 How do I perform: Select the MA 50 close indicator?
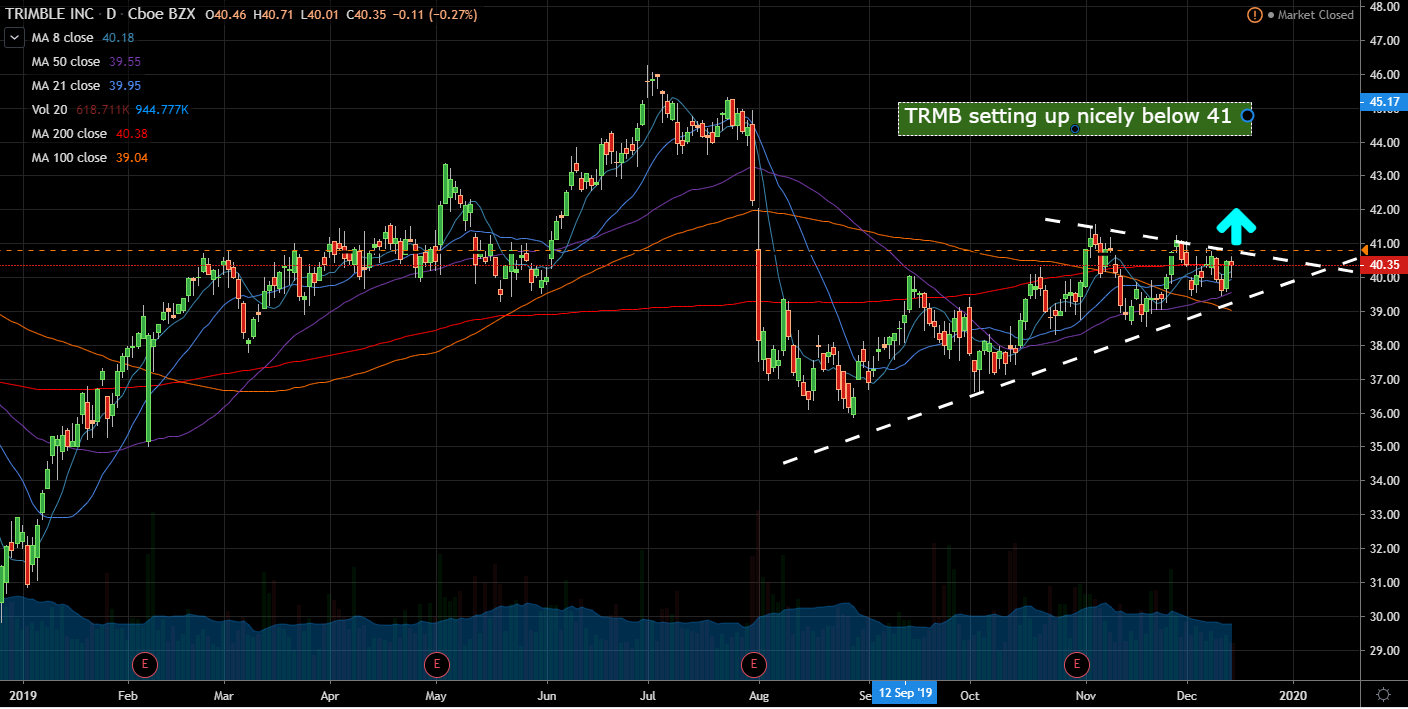tap(66, 62)
